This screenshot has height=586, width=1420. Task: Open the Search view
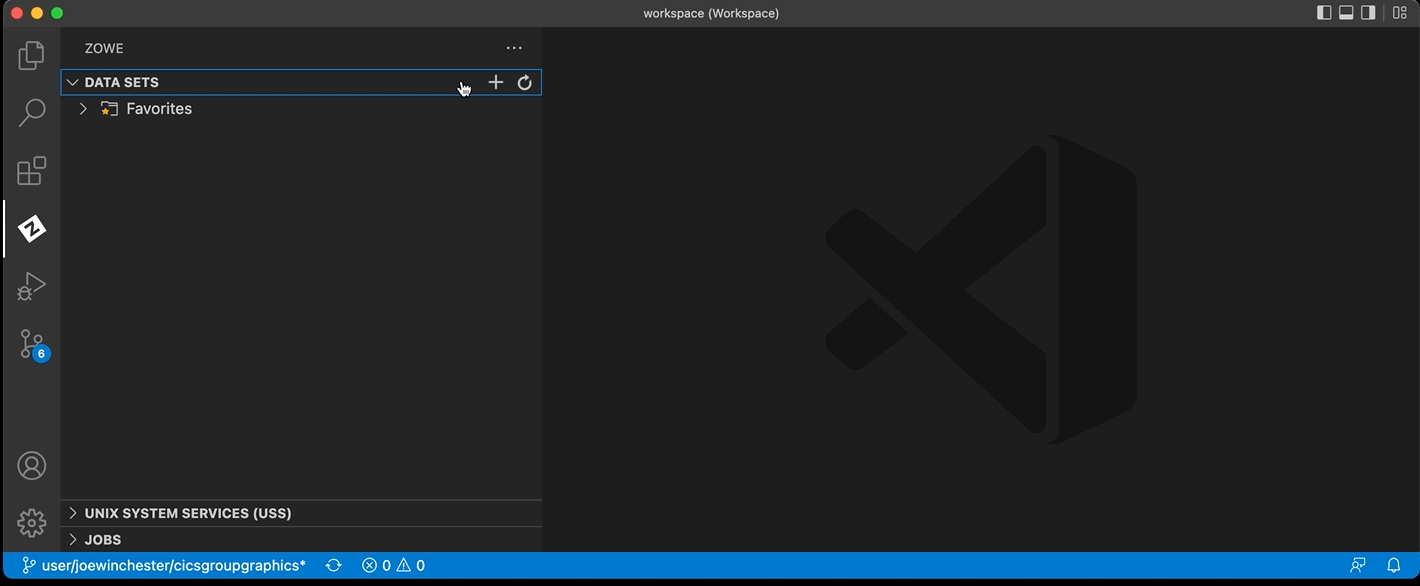pos(31,112)
